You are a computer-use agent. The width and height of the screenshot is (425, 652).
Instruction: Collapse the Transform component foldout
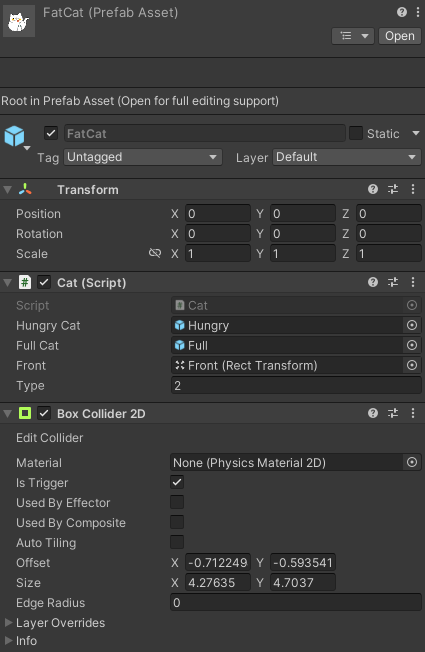[7, 190]
